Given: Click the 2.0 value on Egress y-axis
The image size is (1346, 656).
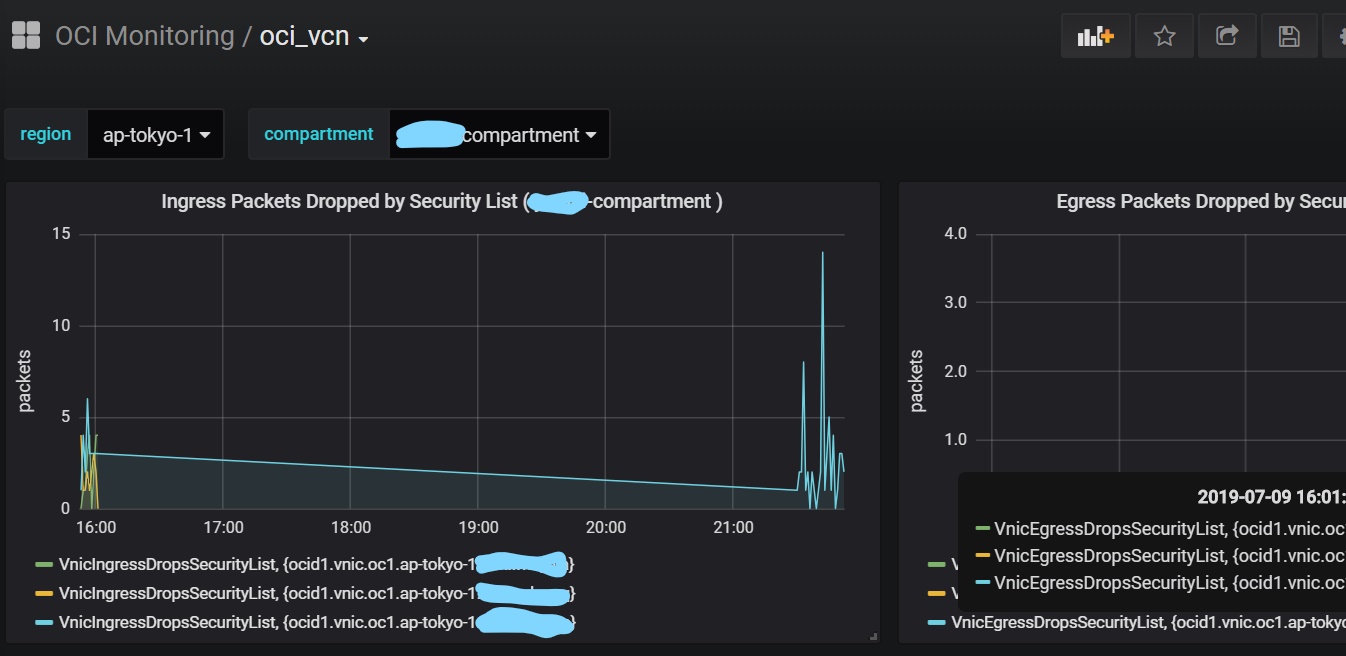Looking at the screenshot, I should tap(955, 371).
